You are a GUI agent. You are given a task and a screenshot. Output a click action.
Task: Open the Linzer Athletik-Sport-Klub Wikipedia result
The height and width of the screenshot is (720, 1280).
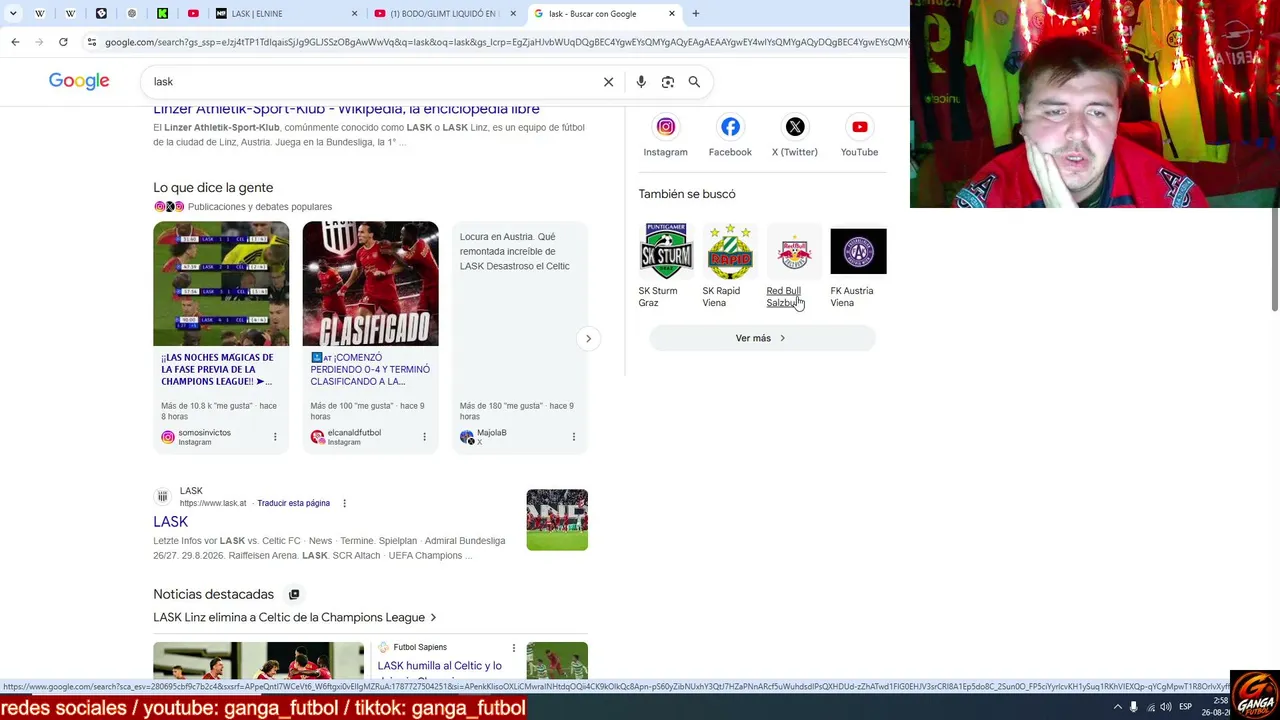[x=346, y=109]
